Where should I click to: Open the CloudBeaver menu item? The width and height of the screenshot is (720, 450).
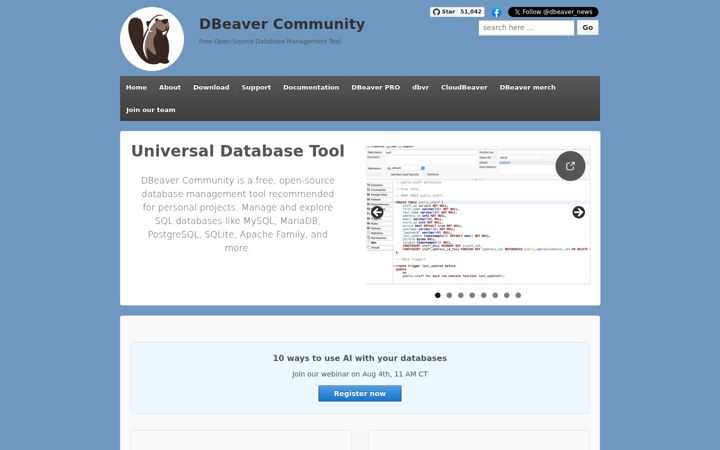pyautogui.click(x=464, y=87)
